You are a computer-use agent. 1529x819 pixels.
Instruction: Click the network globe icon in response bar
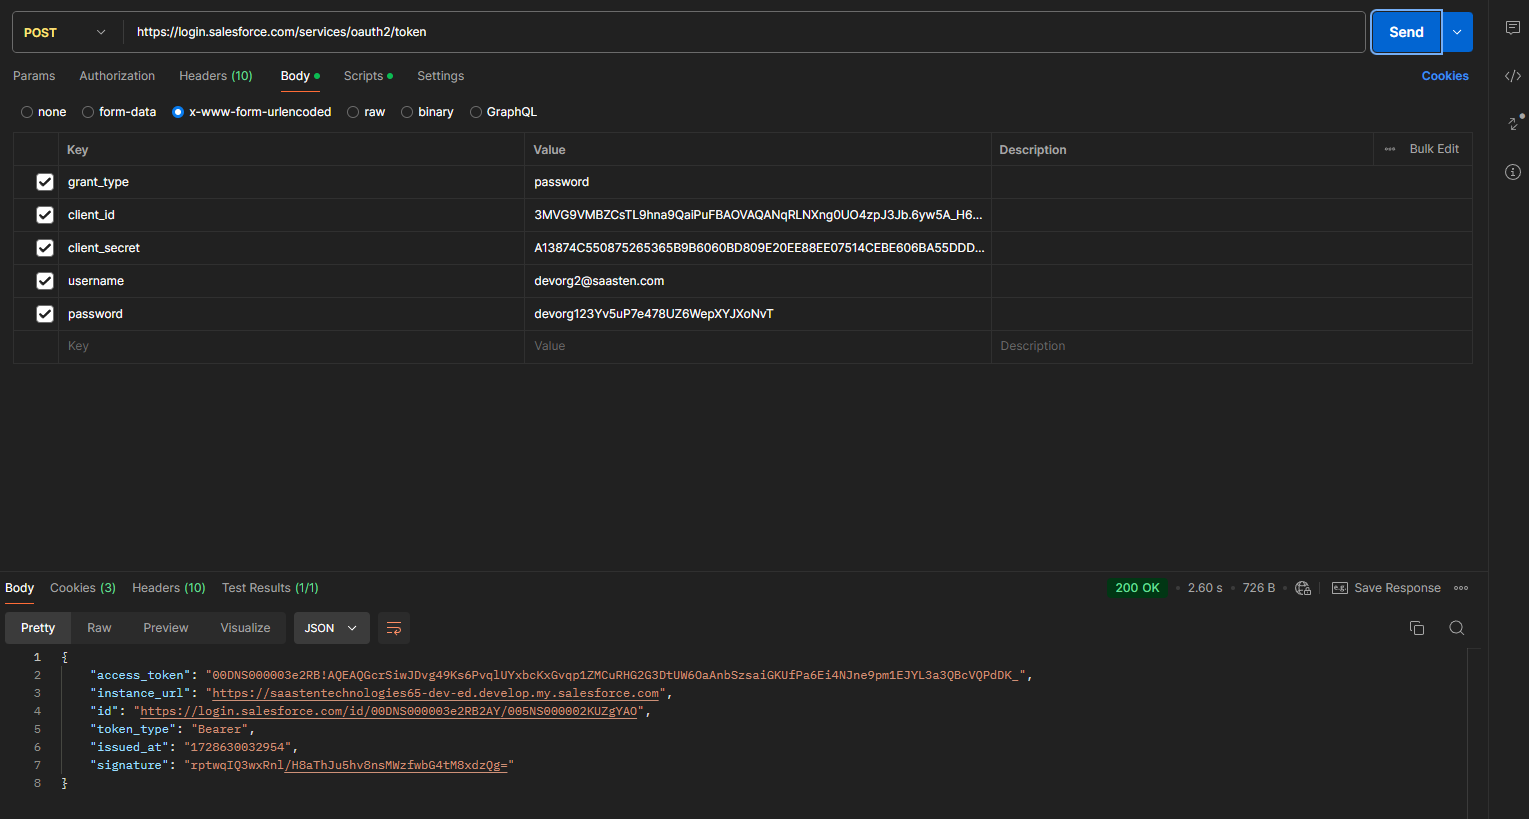click(x=1303, y=588)
